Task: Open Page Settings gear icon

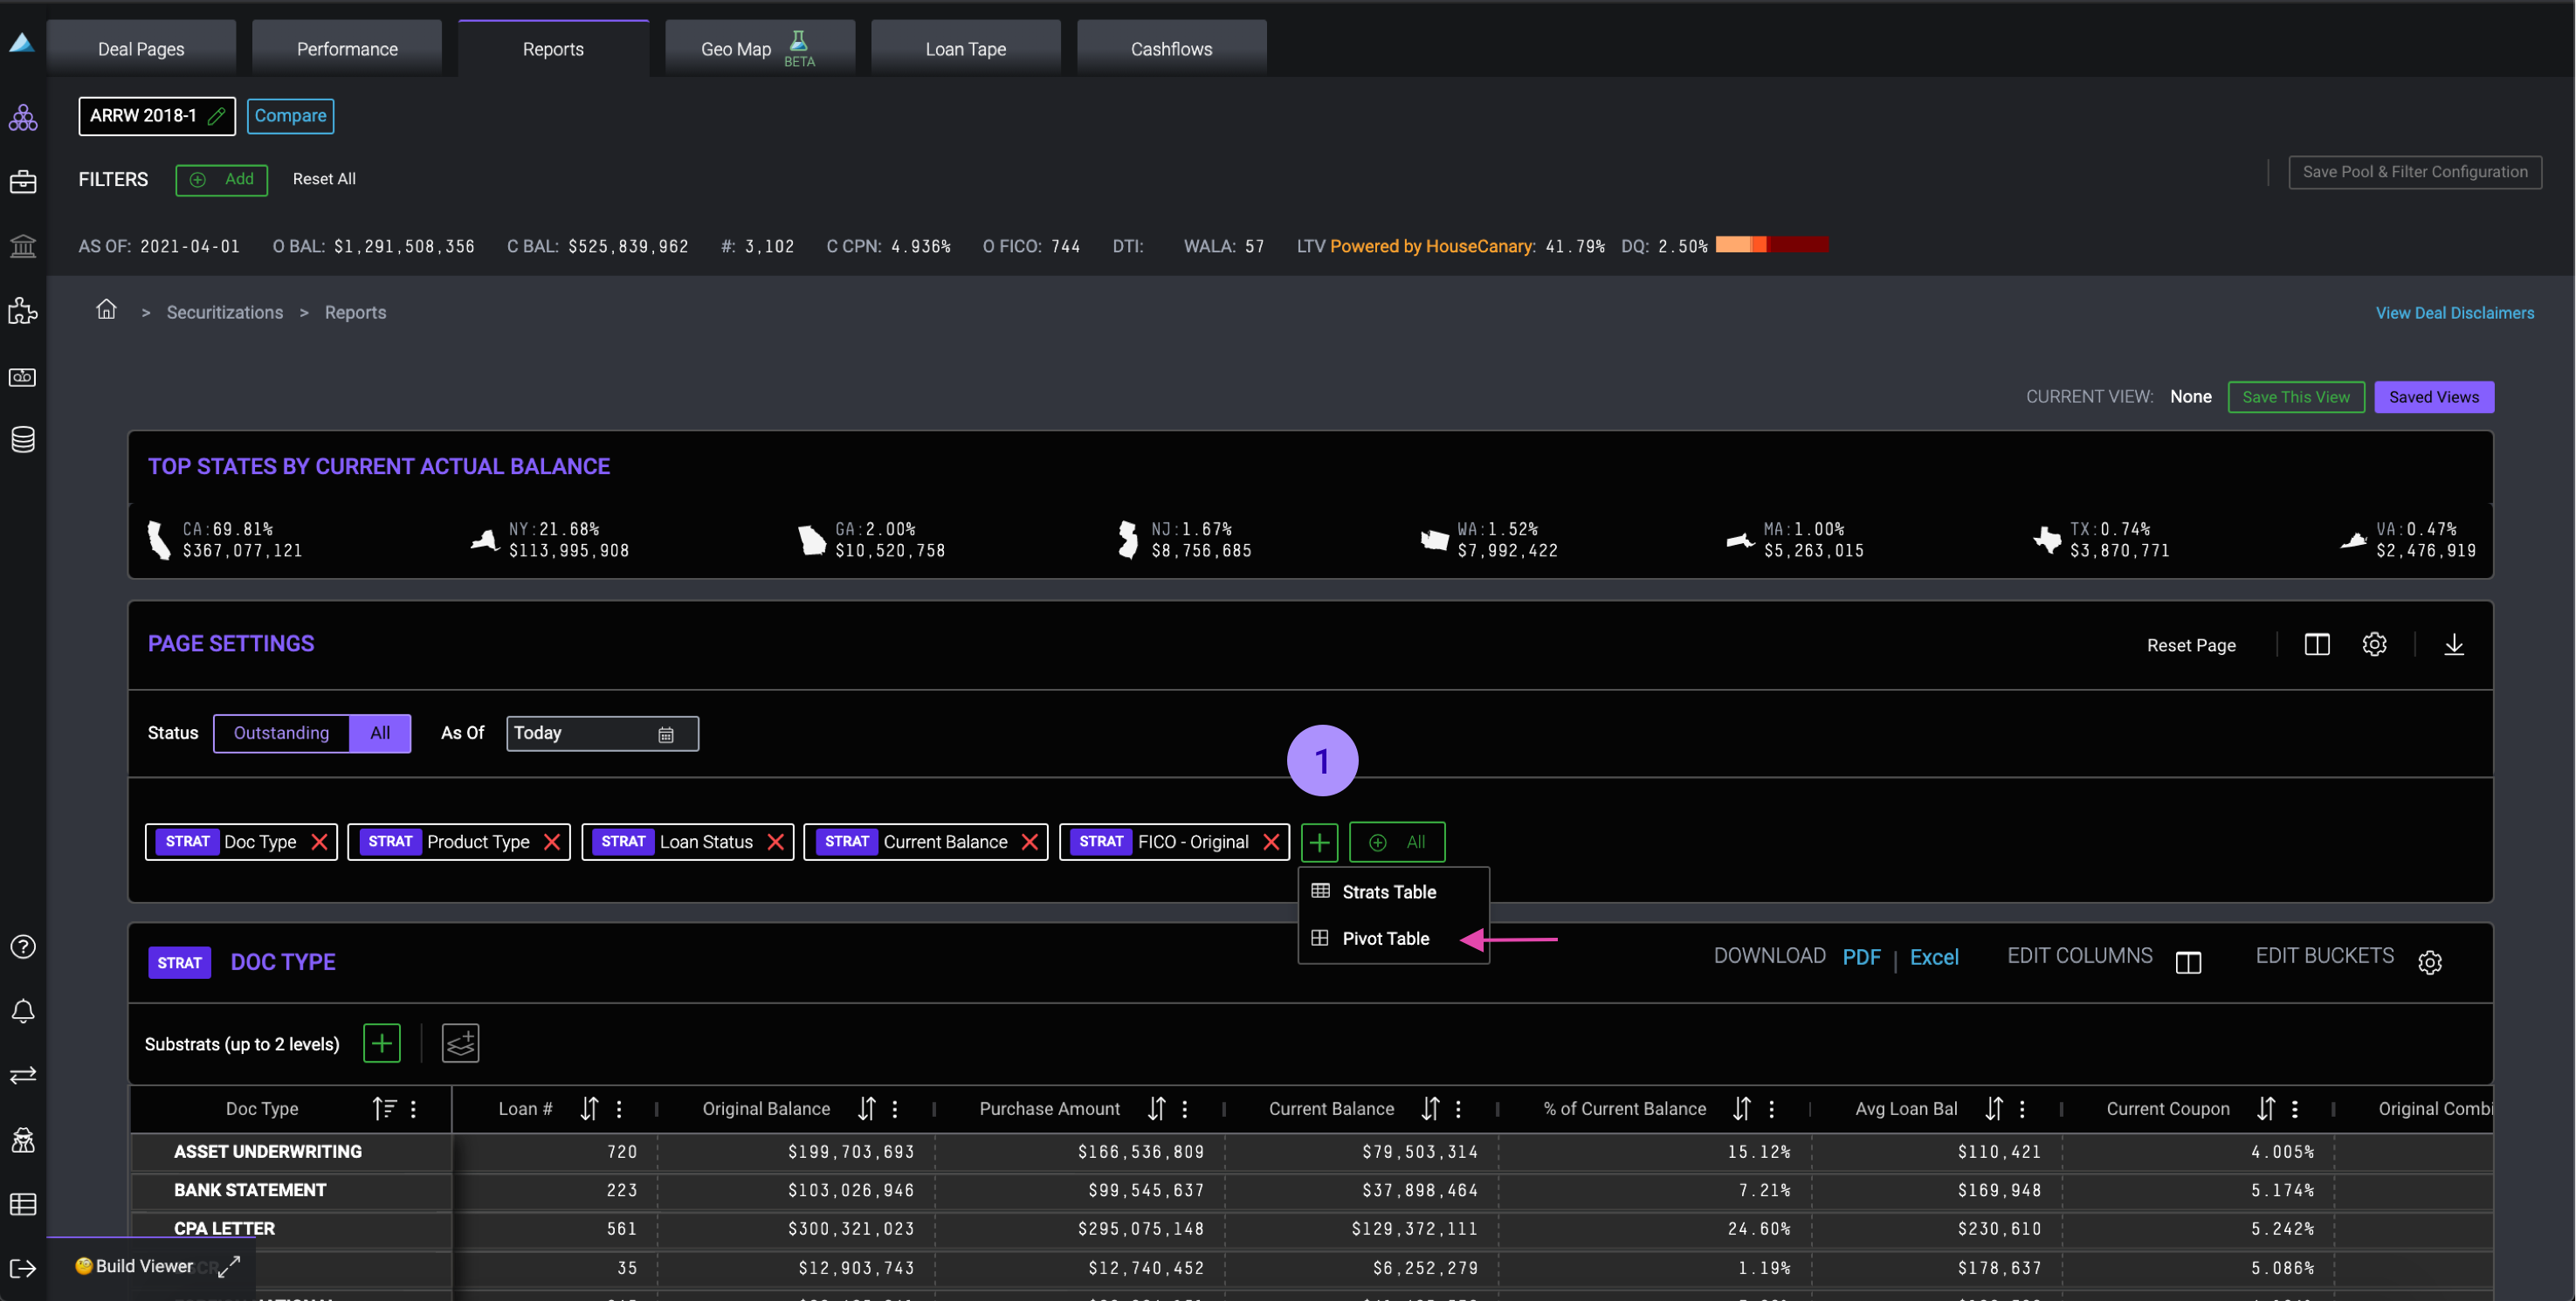Action: tap(2374, 645)
